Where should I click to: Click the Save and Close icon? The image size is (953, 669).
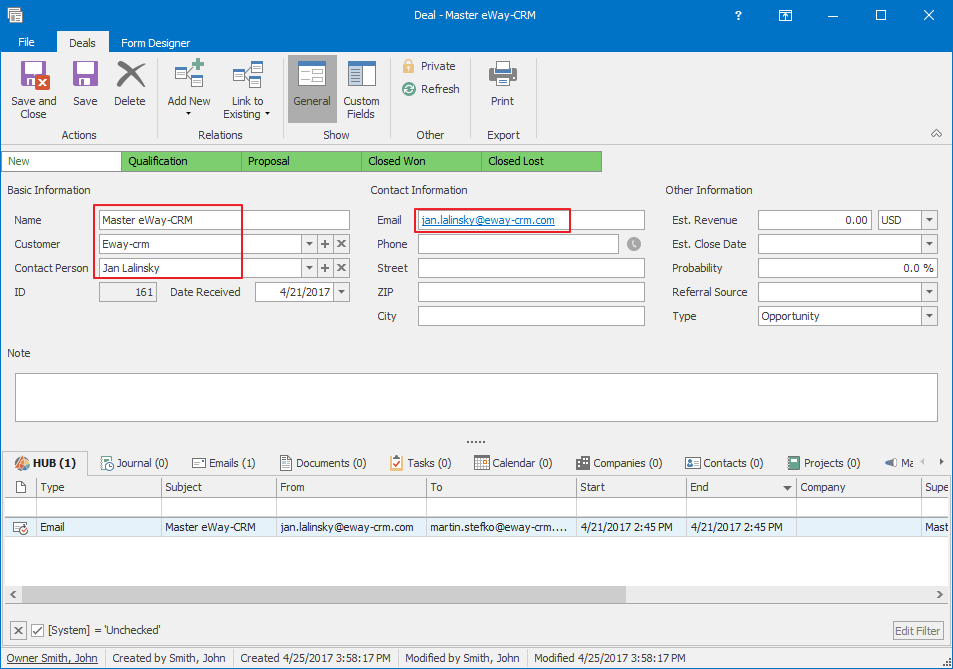tap(34, 90)
